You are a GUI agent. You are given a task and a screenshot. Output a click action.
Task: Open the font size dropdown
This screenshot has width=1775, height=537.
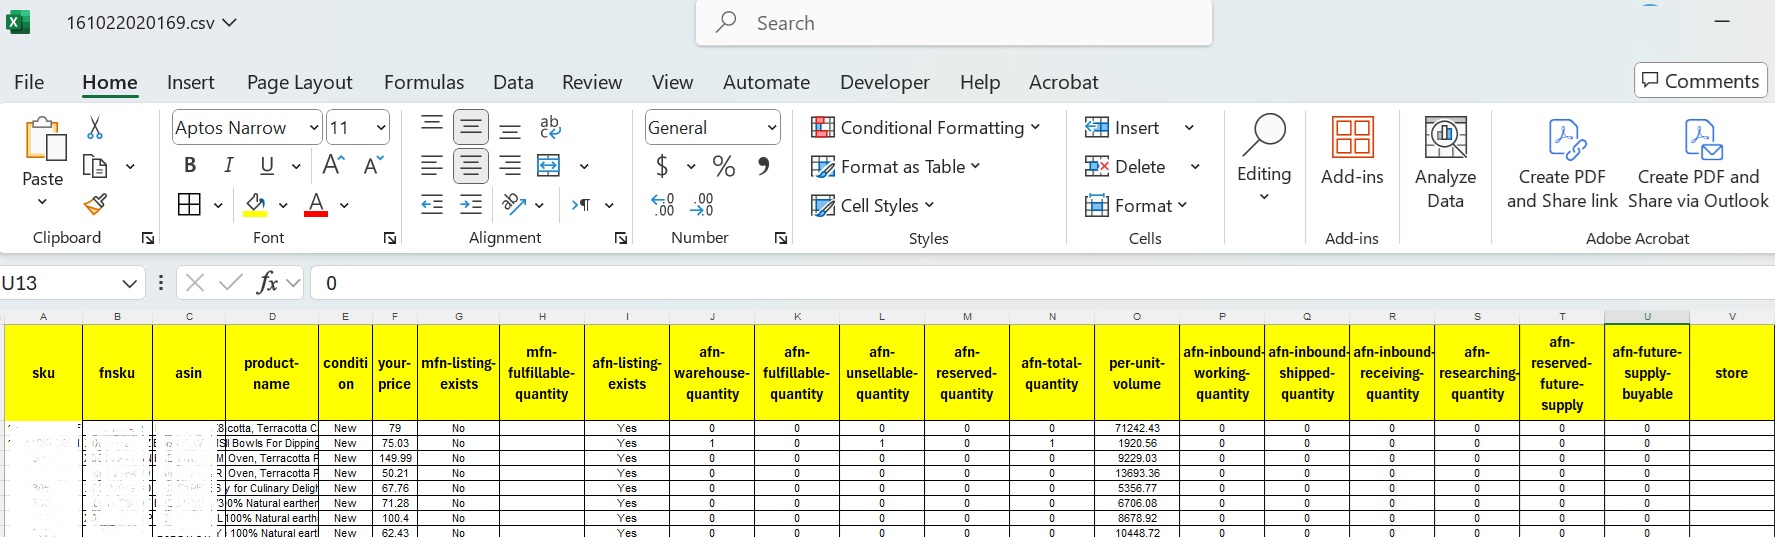pos(381,128)
